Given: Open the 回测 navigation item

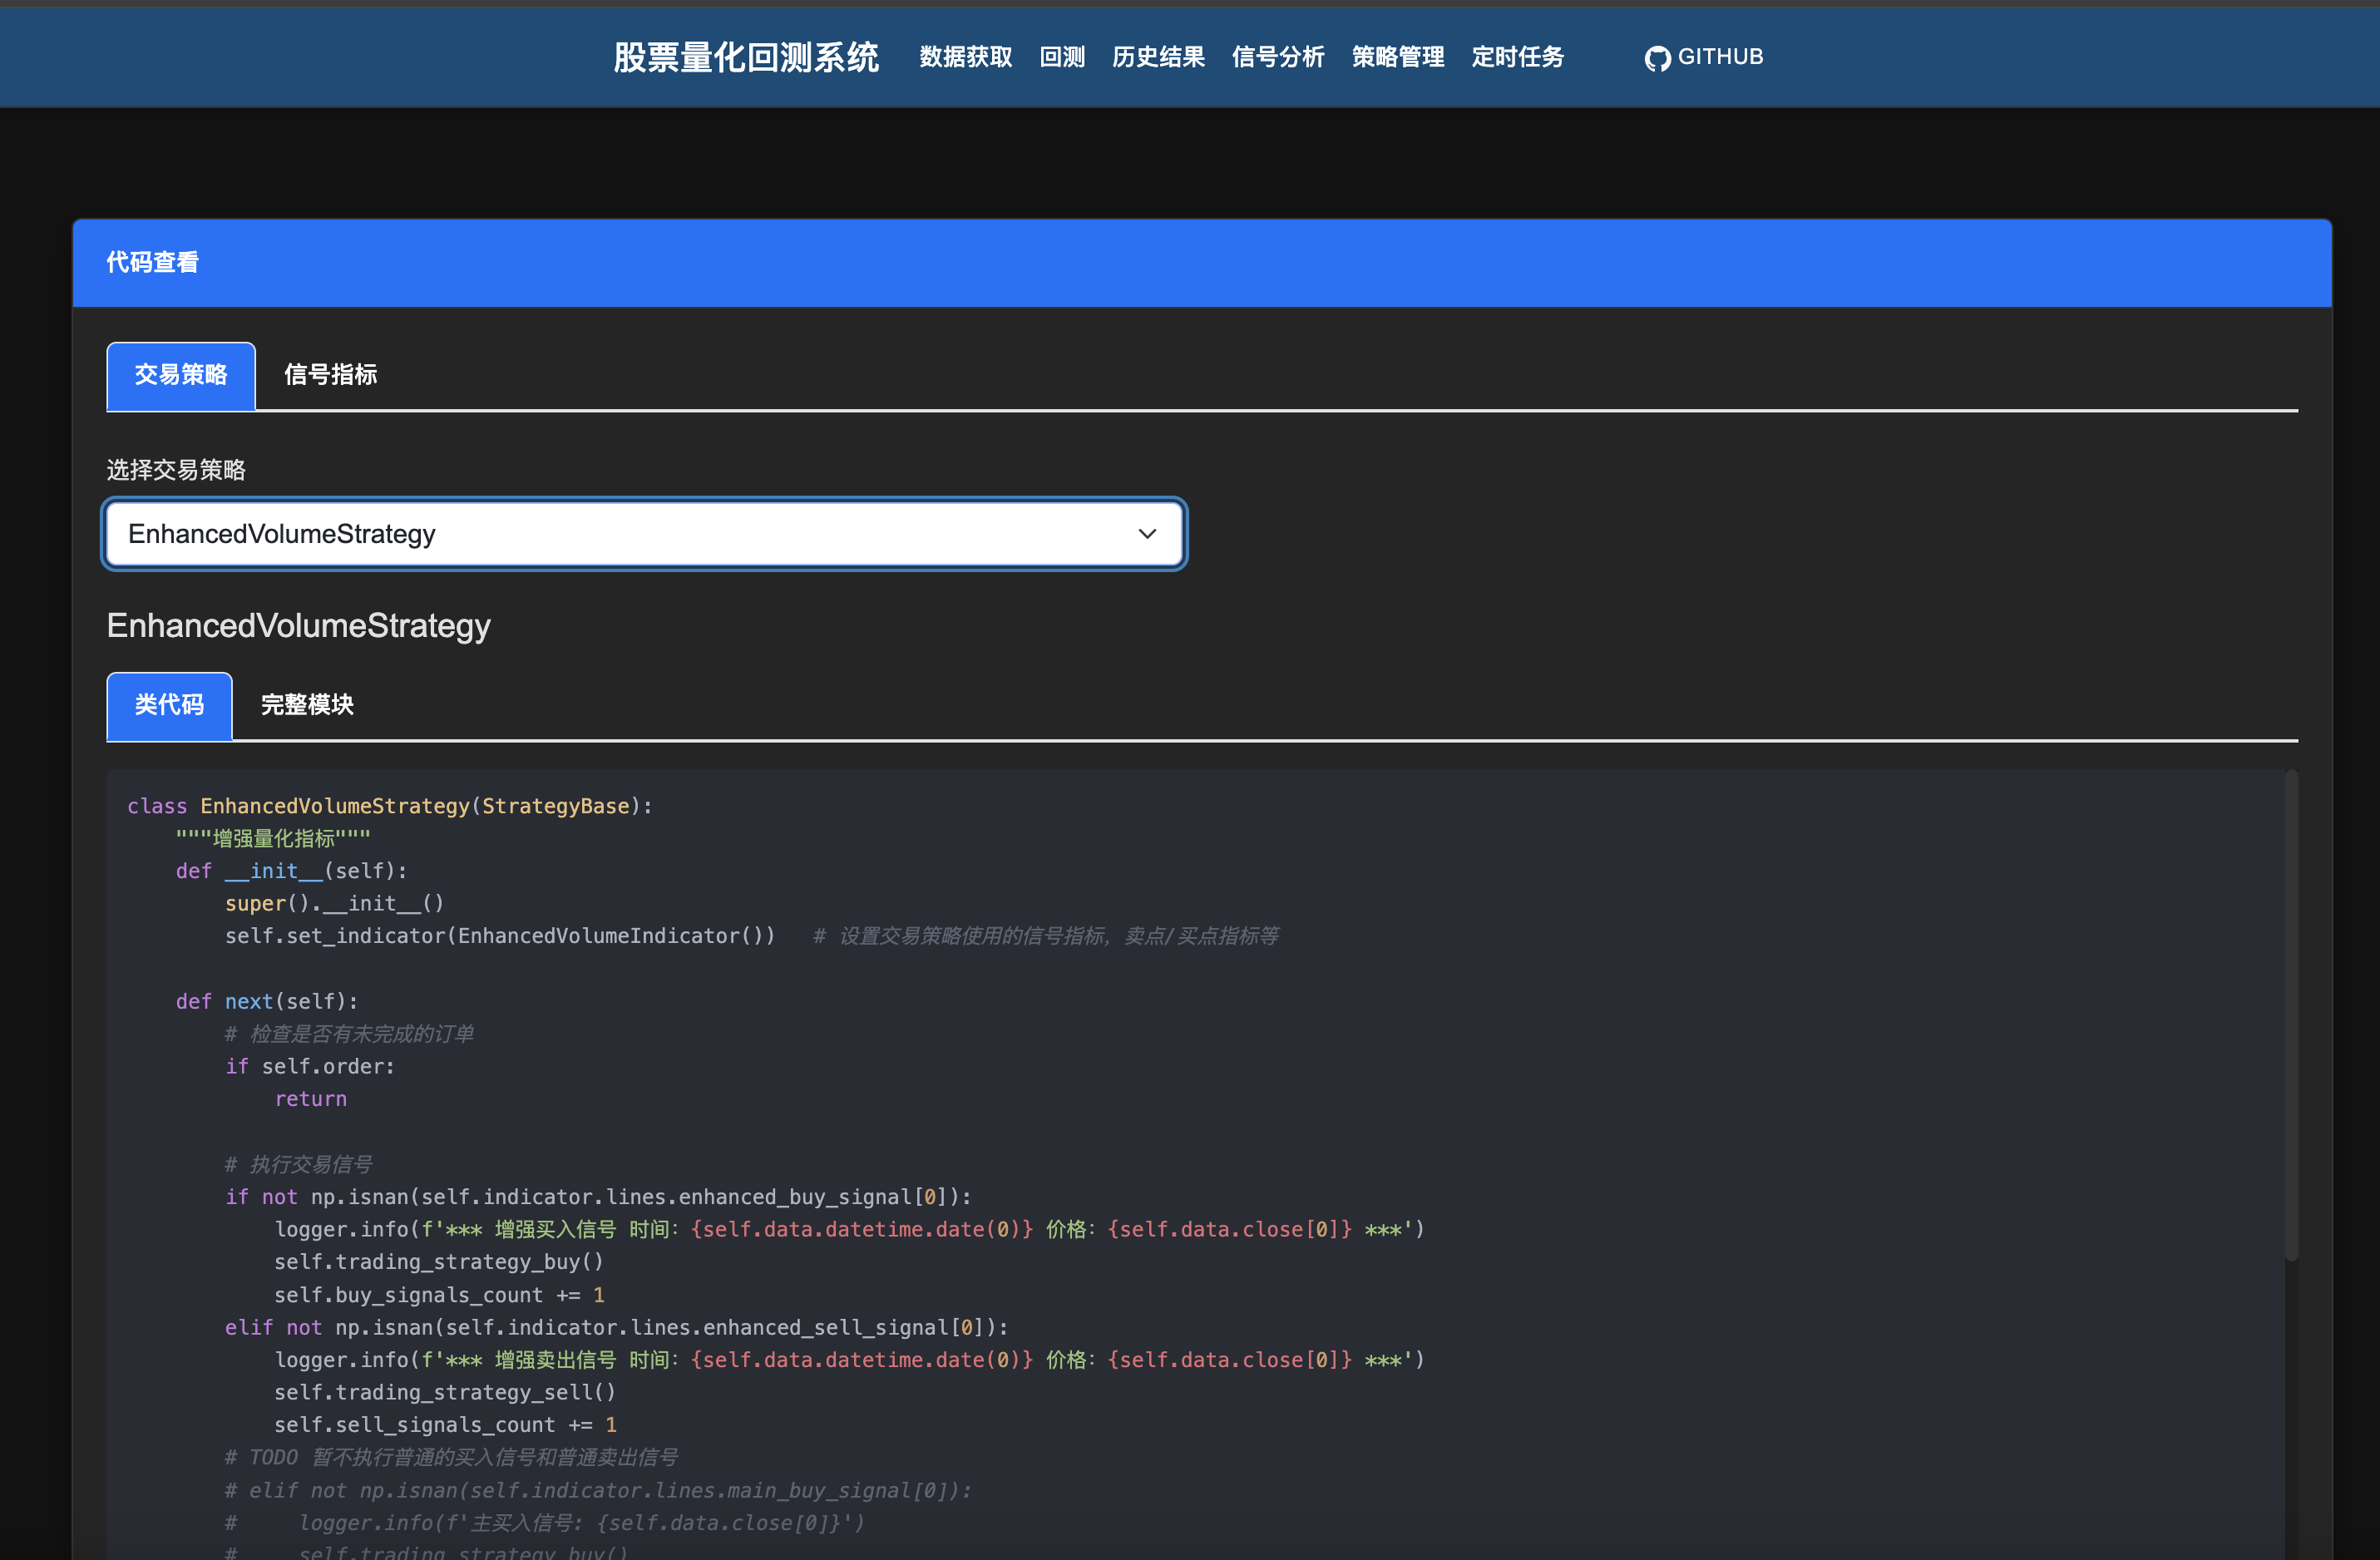Looking at the screenshot, I should [x=1061, y=57].
